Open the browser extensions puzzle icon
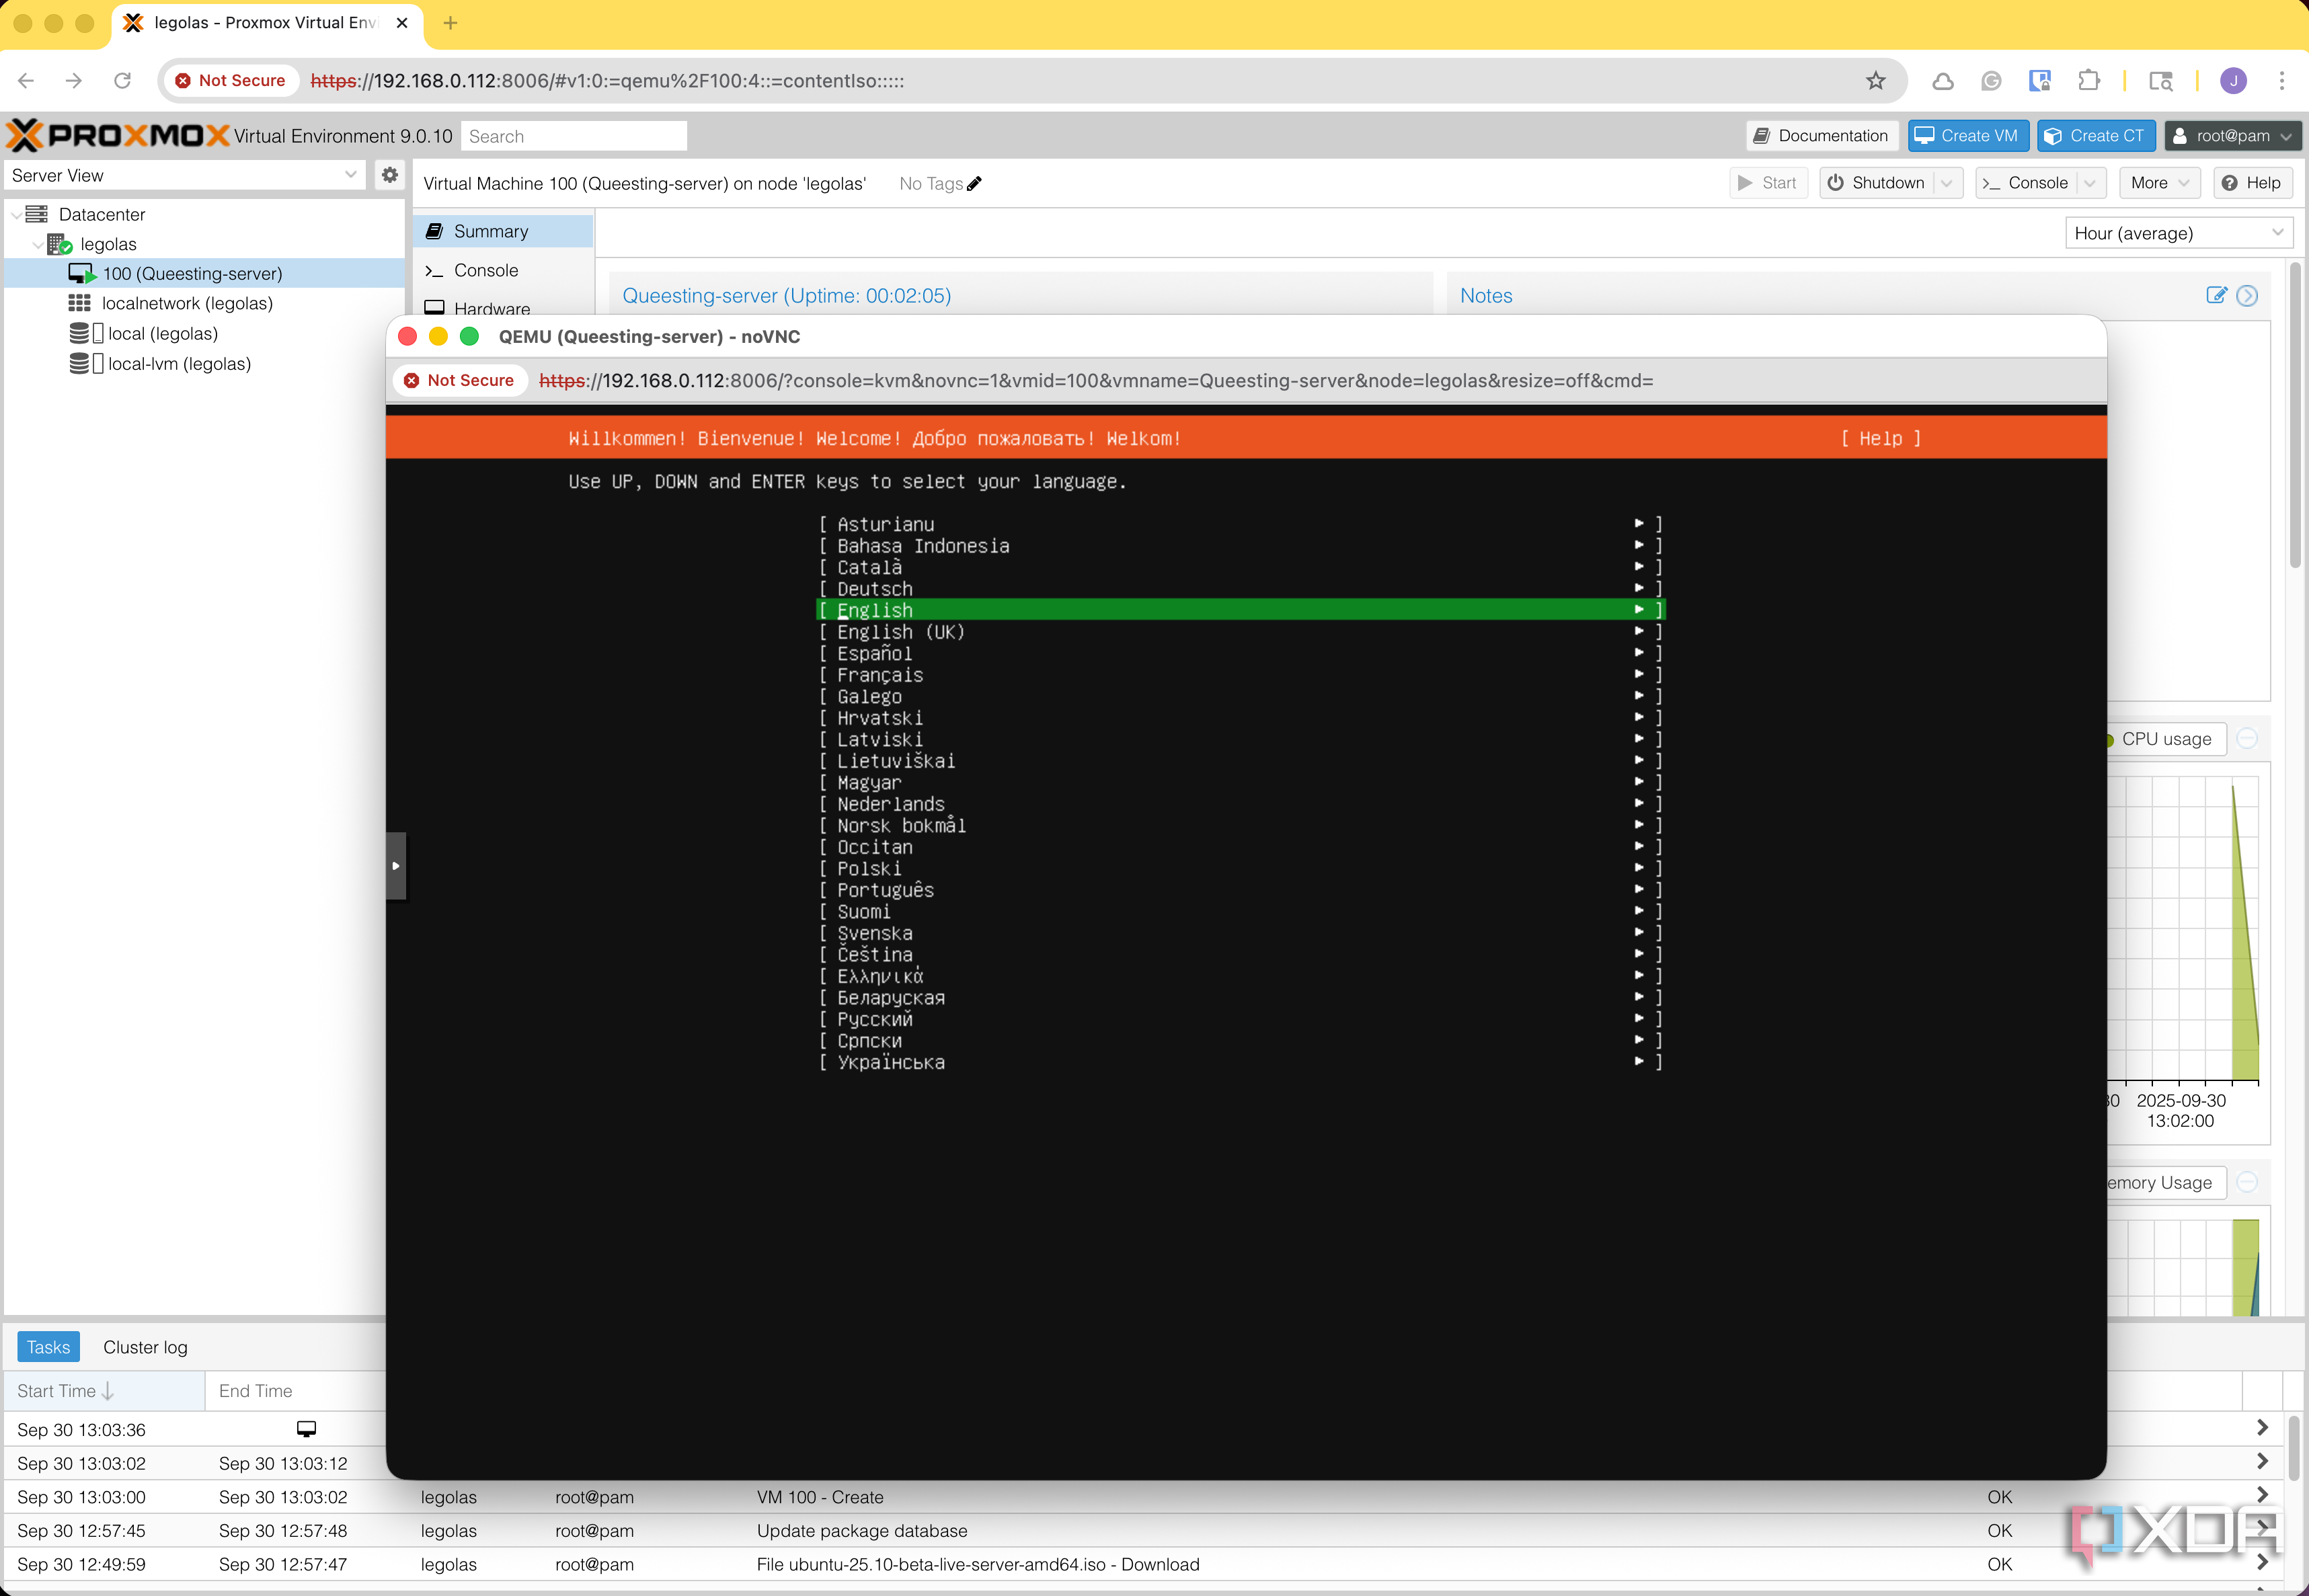The width and height of the screenshot is (2309, 1596). tap(2088, 81)
